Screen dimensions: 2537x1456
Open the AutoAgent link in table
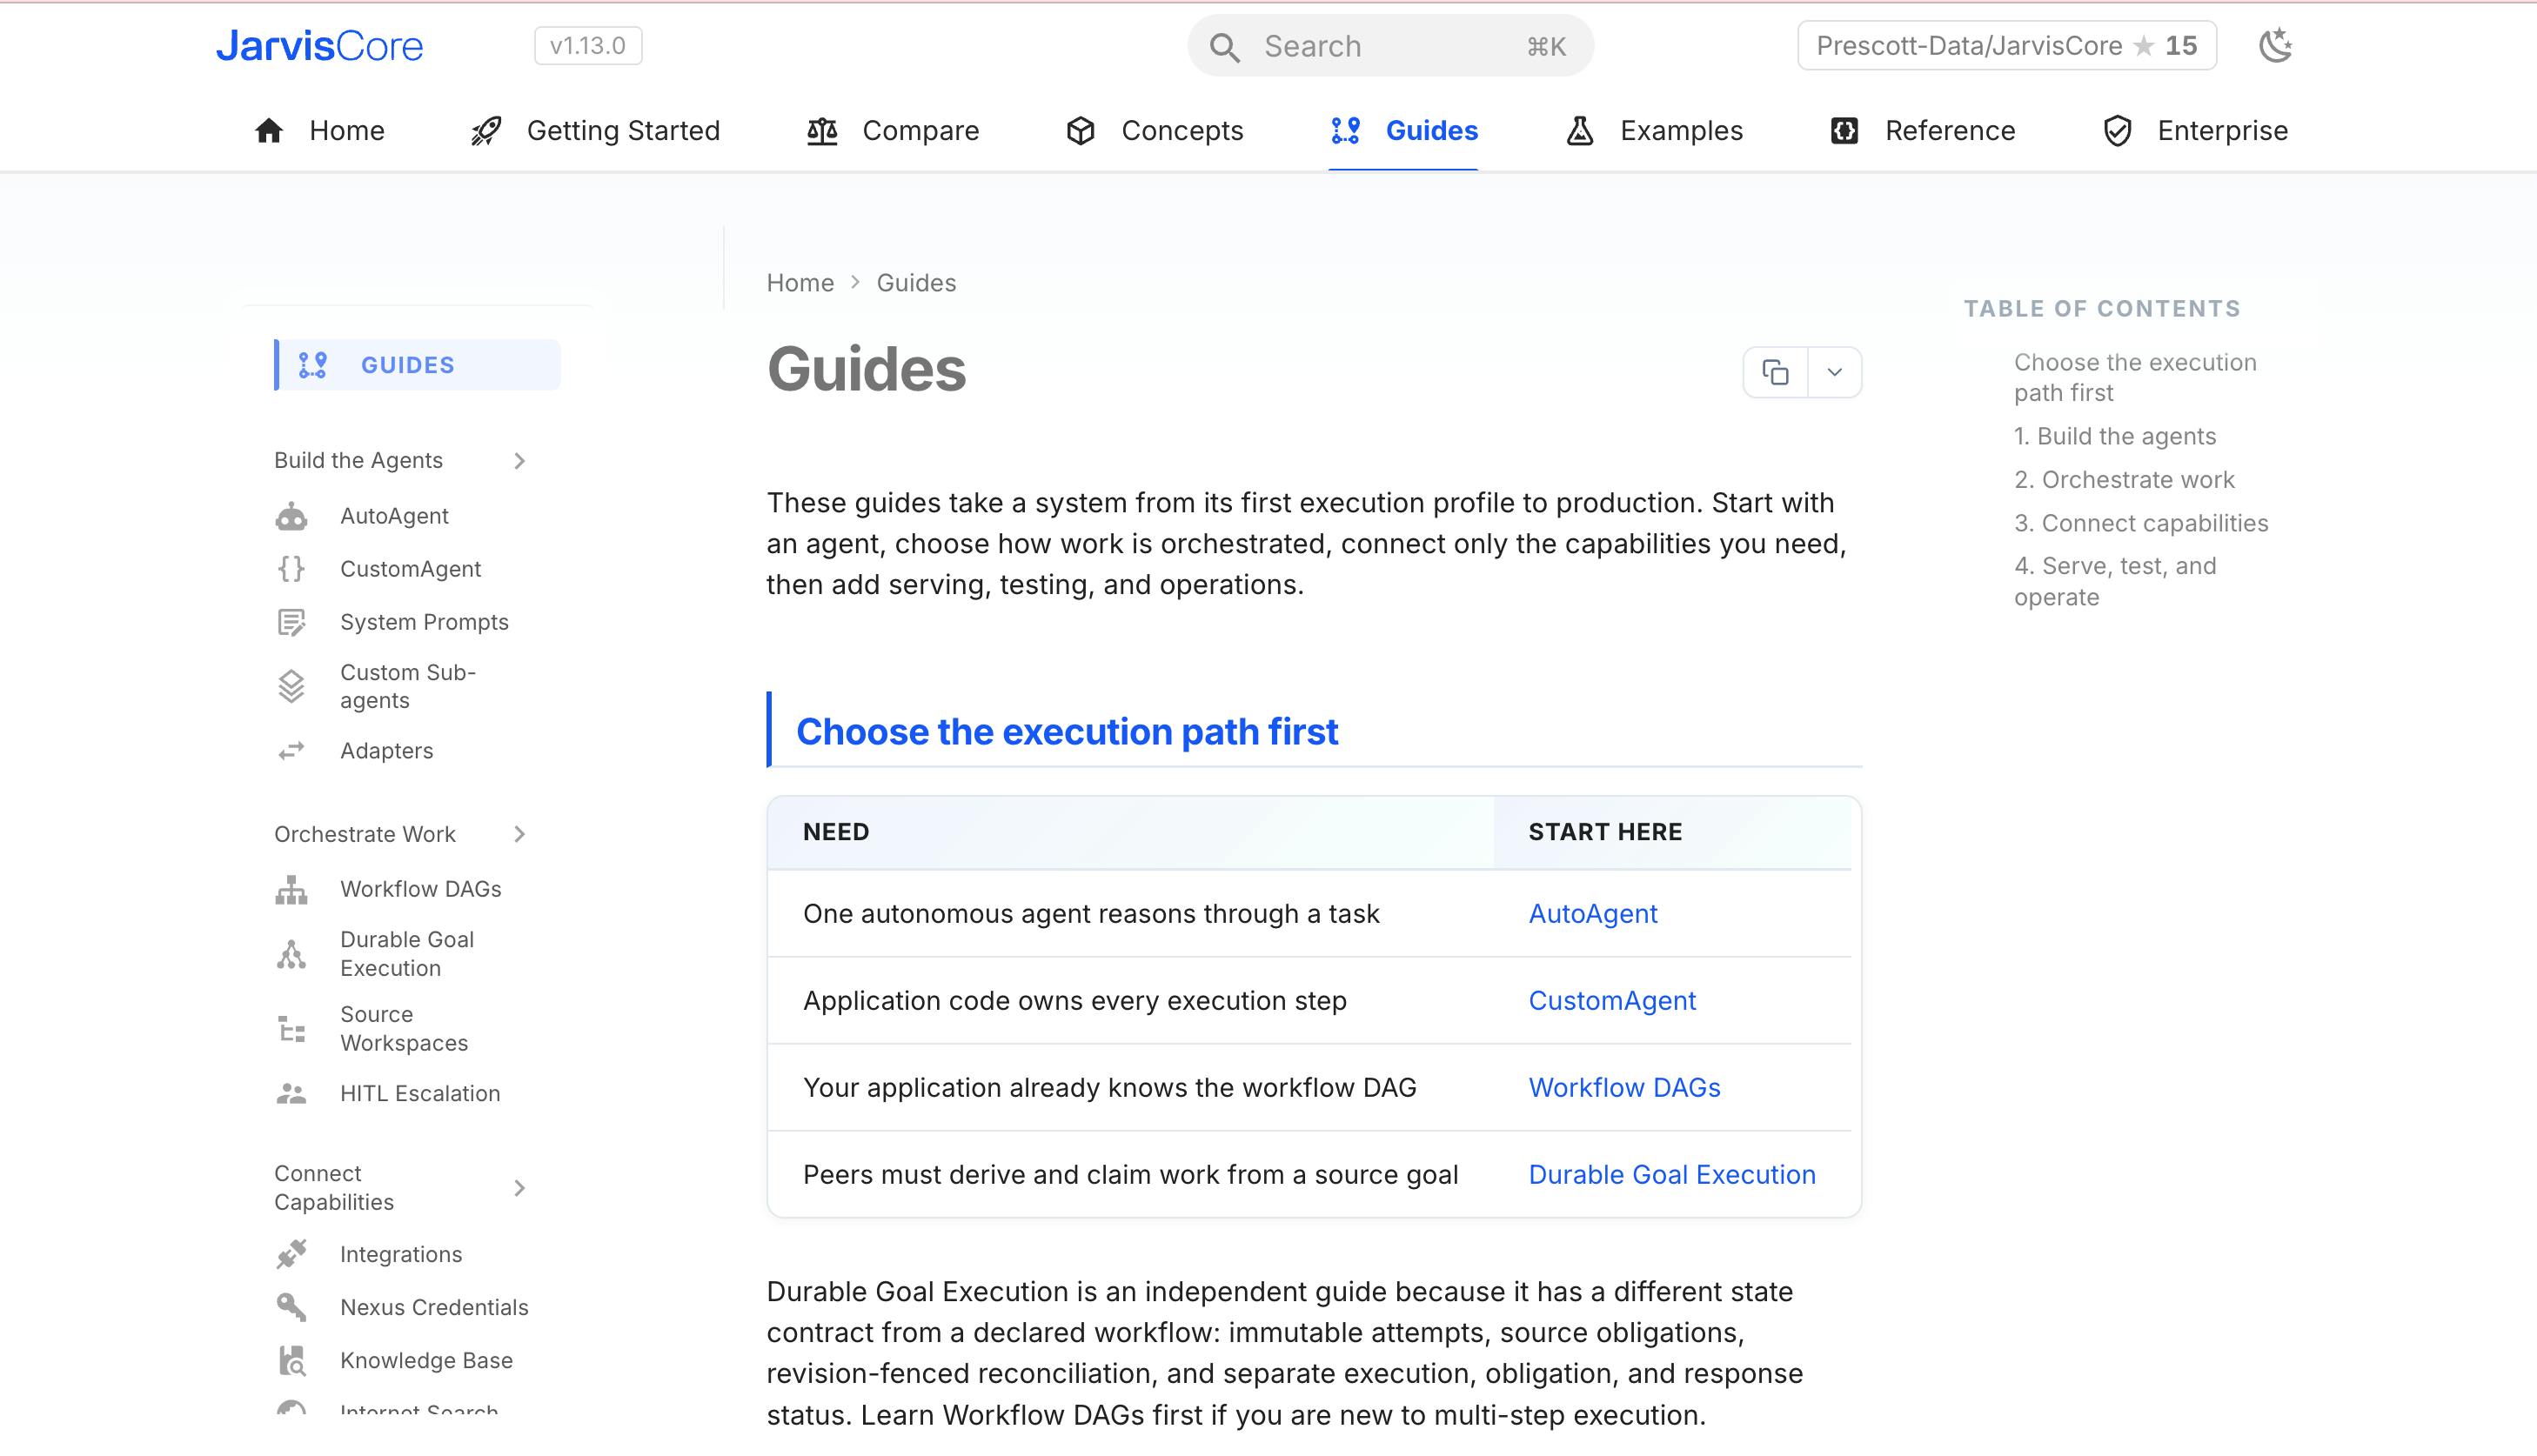pyautogui.click(x=1593, y=914)
